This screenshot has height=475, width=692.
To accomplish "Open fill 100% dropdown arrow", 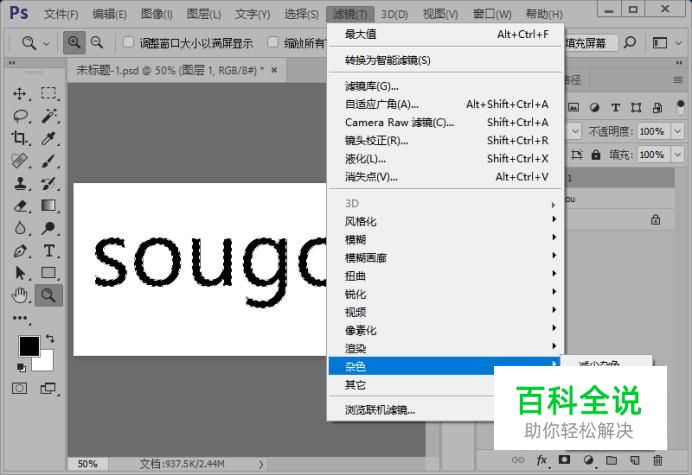I will pos(677,155).
